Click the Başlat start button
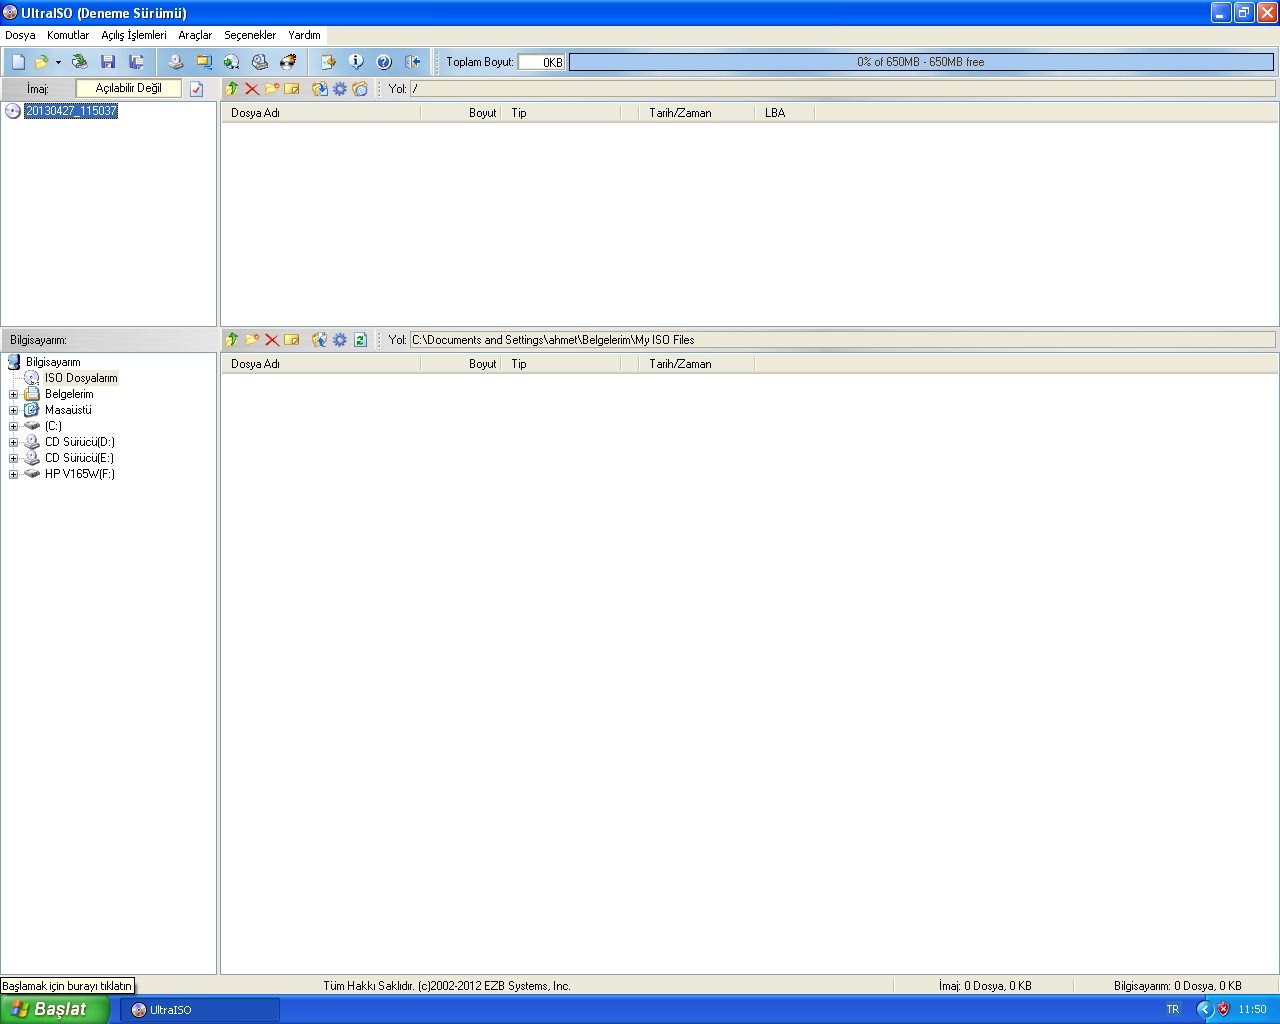The image size is (1280, 1024). click(55, 1009)
